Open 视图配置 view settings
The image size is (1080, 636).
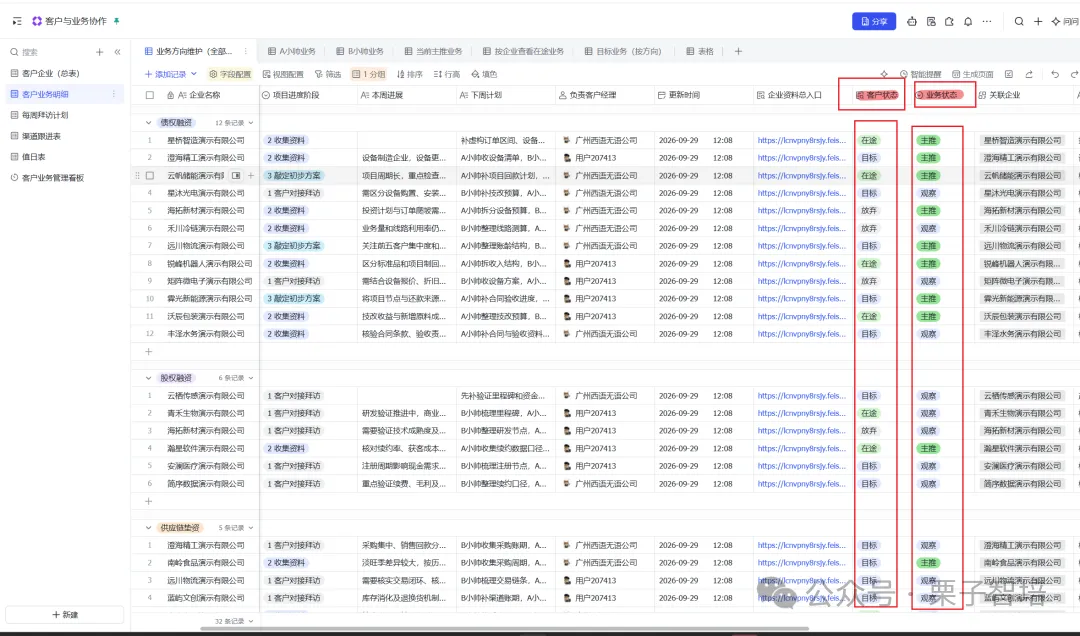(283, 74)
